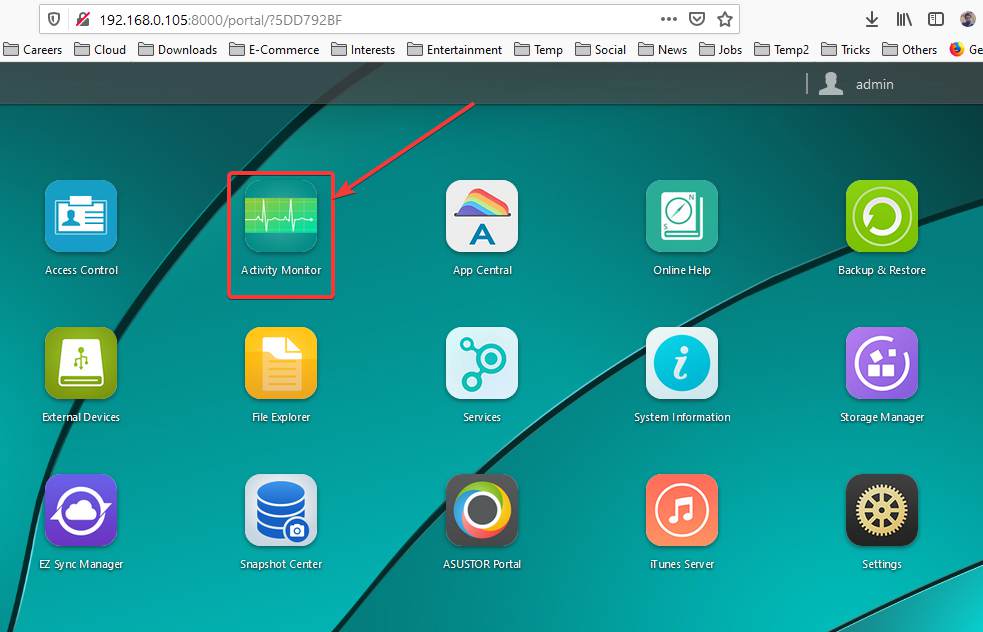Open the admin account menu label
Image resolution: width=983 pixels, height=632 pixels.
[875, 84]
